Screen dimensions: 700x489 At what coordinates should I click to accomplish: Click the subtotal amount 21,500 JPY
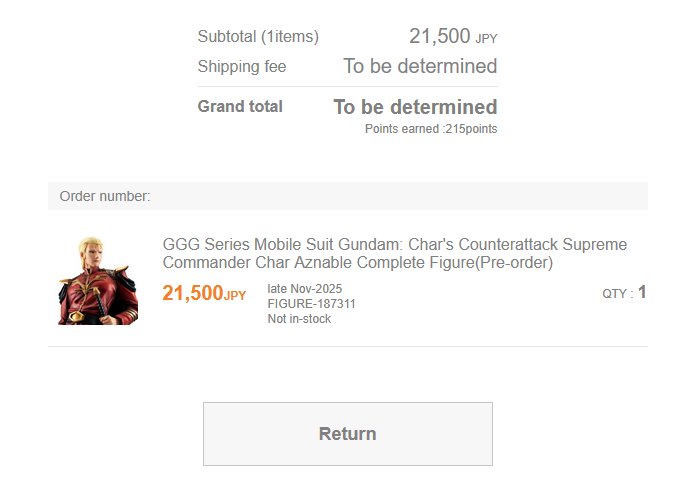point(453,36)
